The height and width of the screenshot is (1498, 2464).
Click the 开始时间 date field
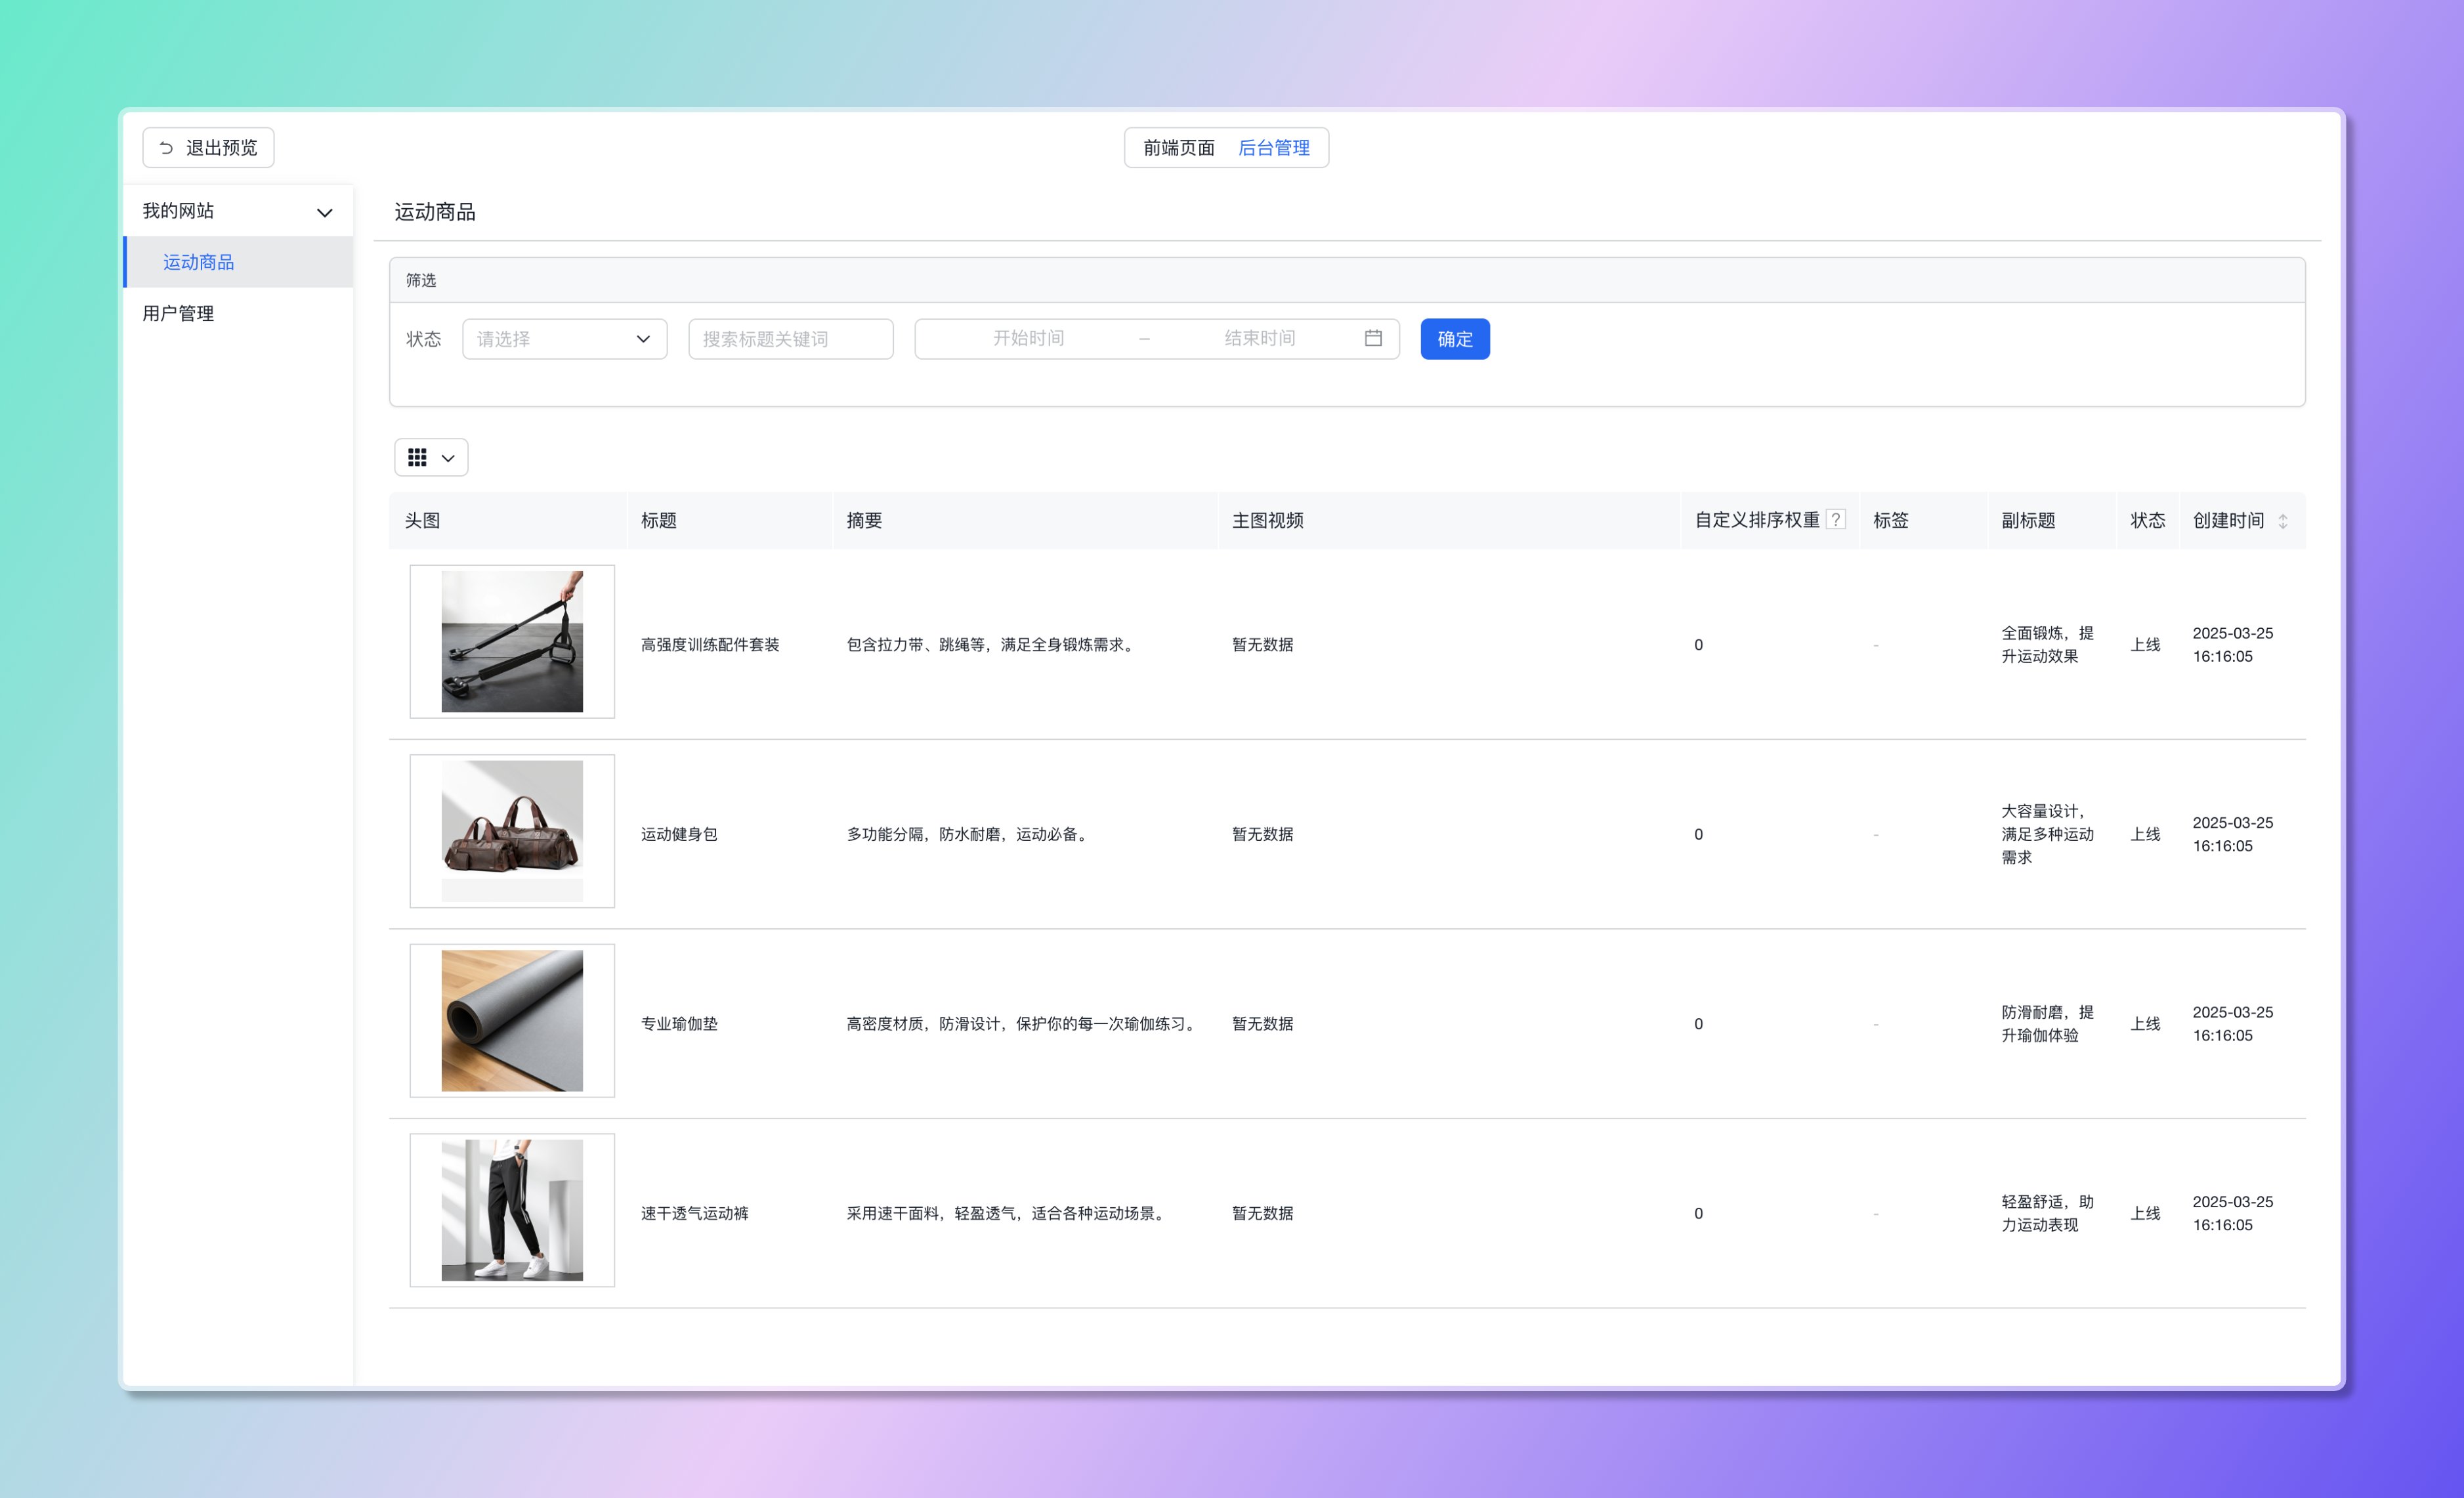[1028, 339]
